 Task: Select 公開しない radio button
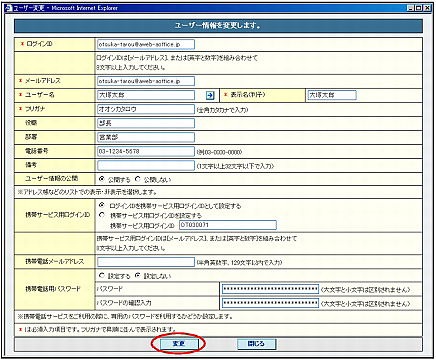point(138,179)
